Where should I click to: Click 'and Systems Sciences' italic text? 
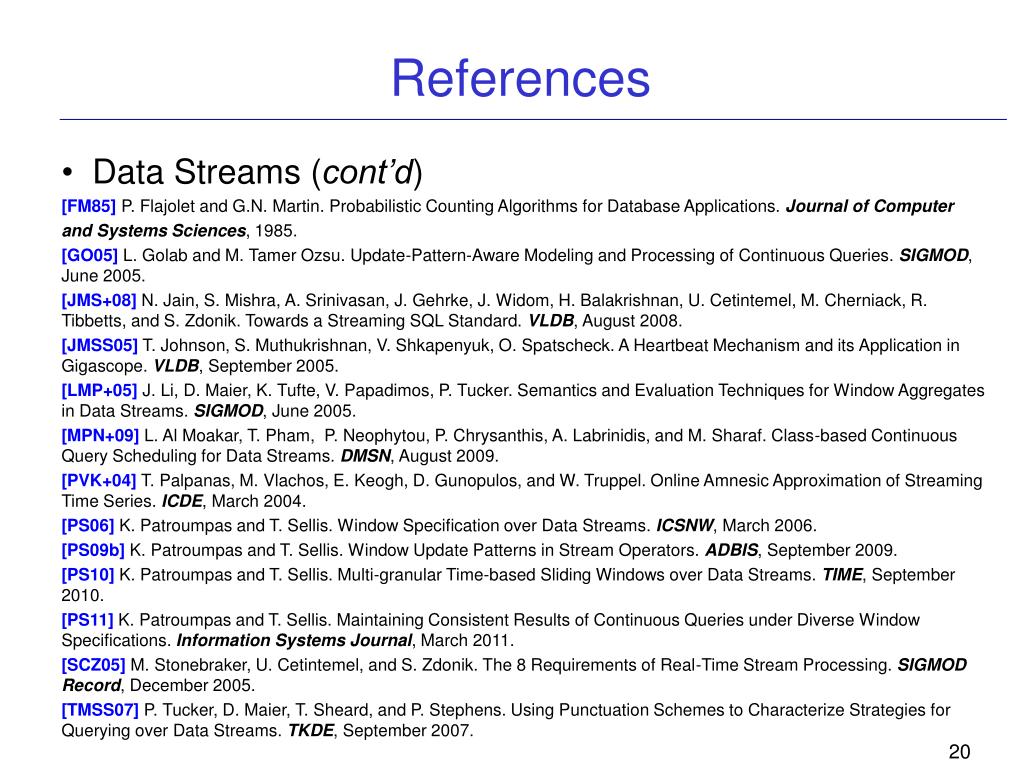(154, 231)
